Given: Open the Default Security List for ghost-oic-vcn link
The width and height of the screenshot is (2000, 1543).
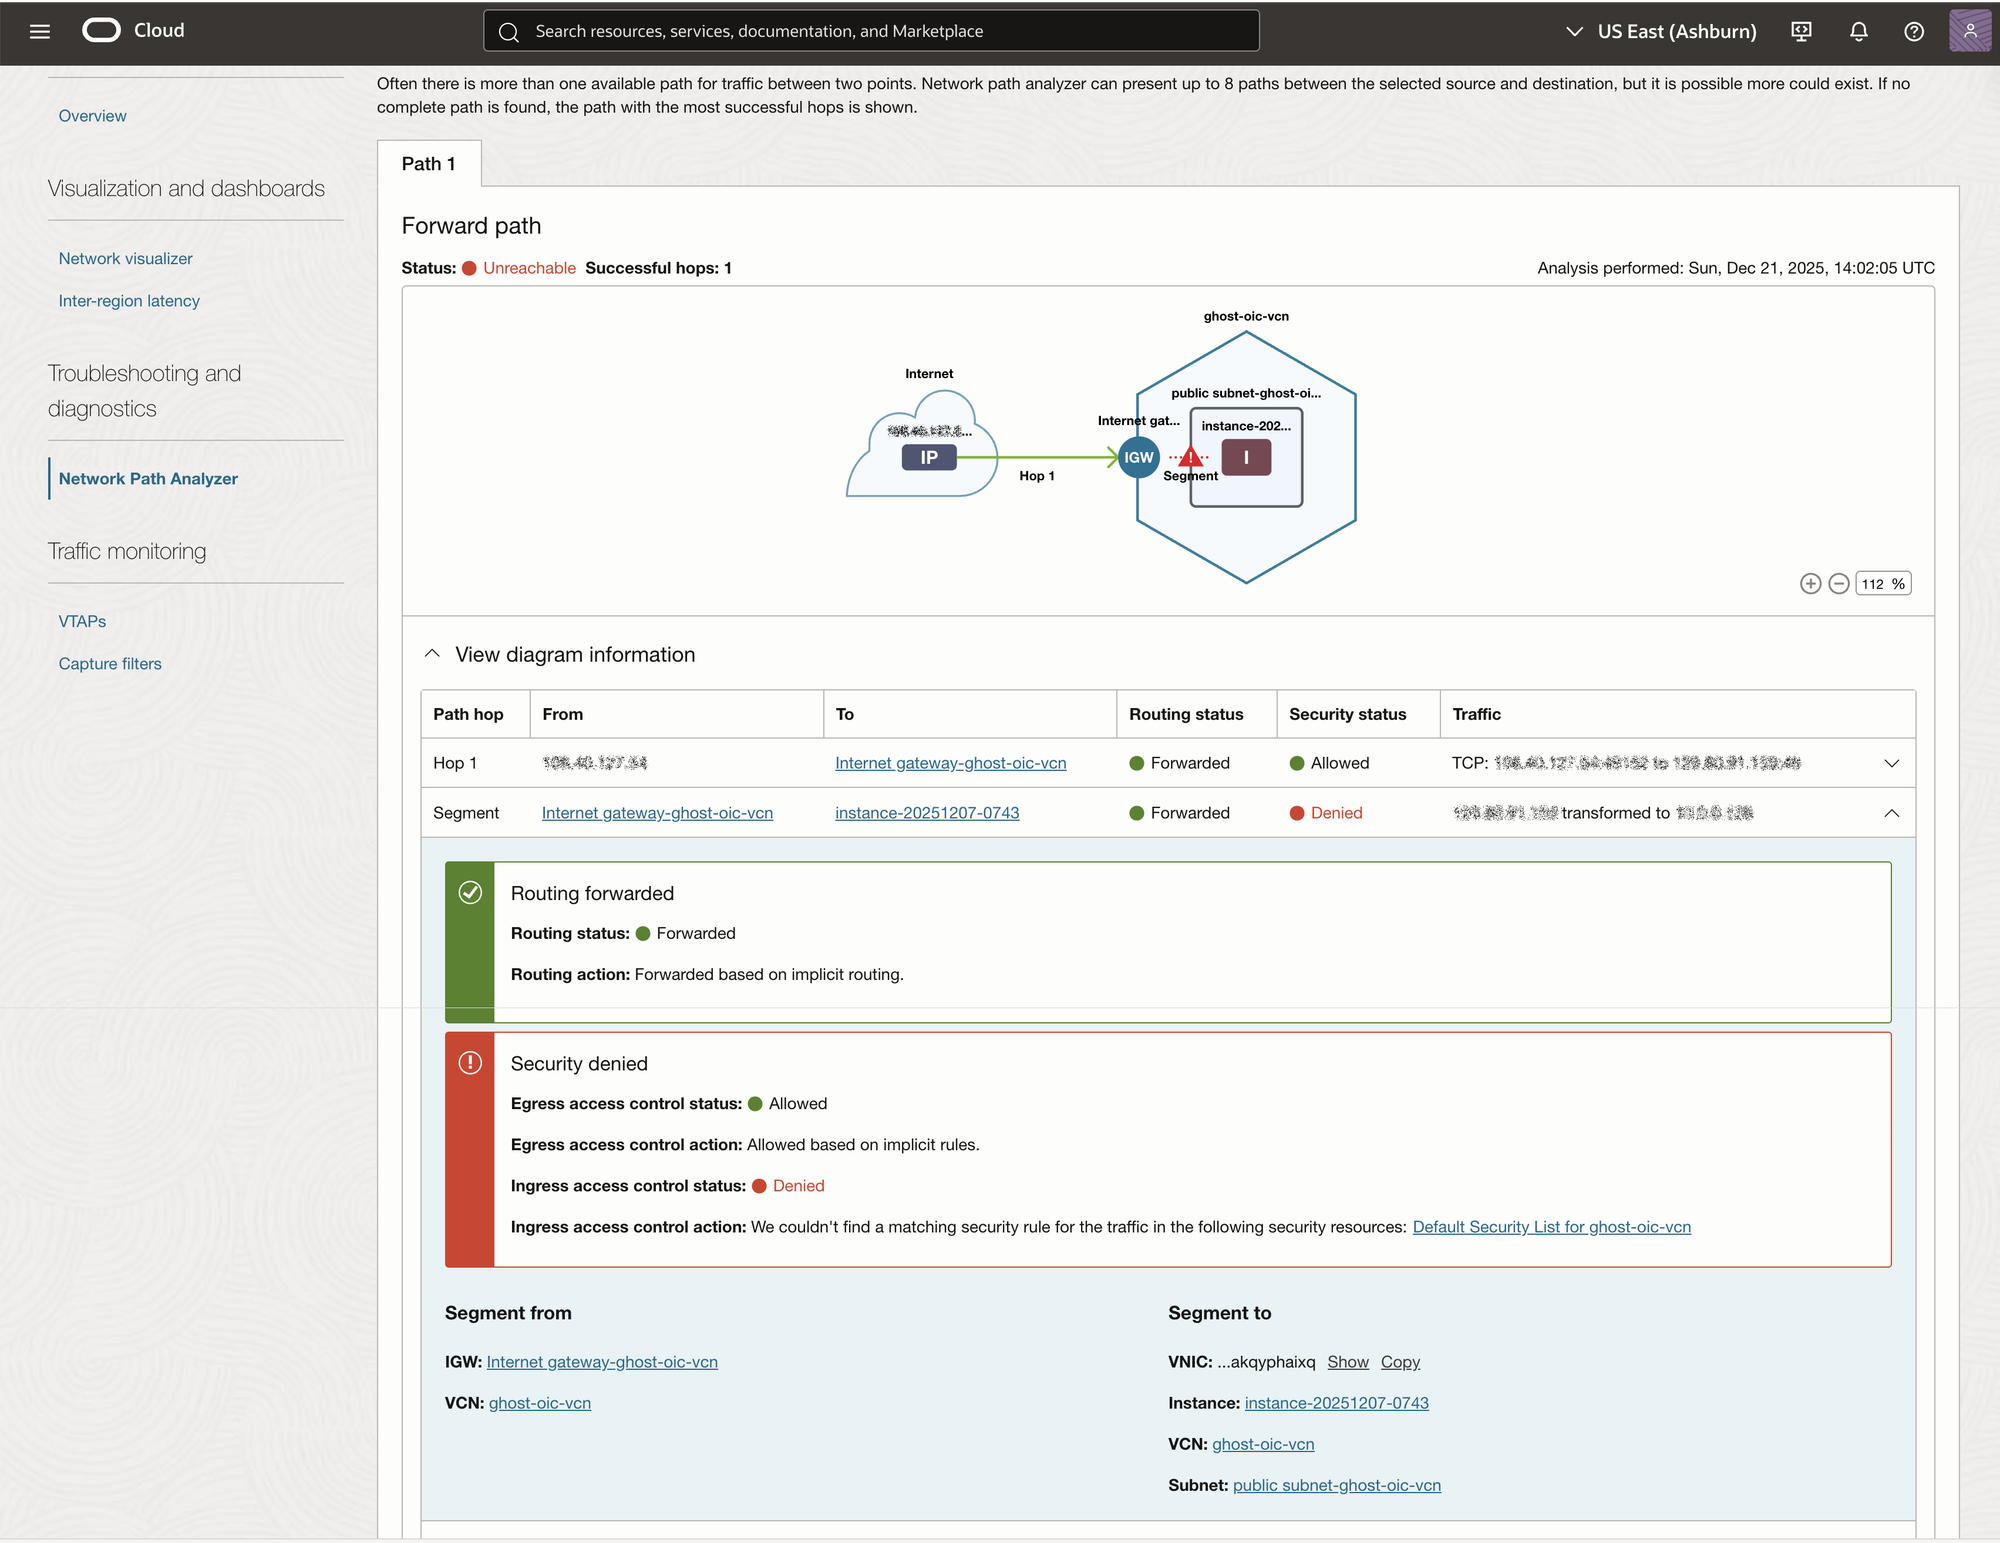Looking at the screenshot, I should click(1551, 1227).
